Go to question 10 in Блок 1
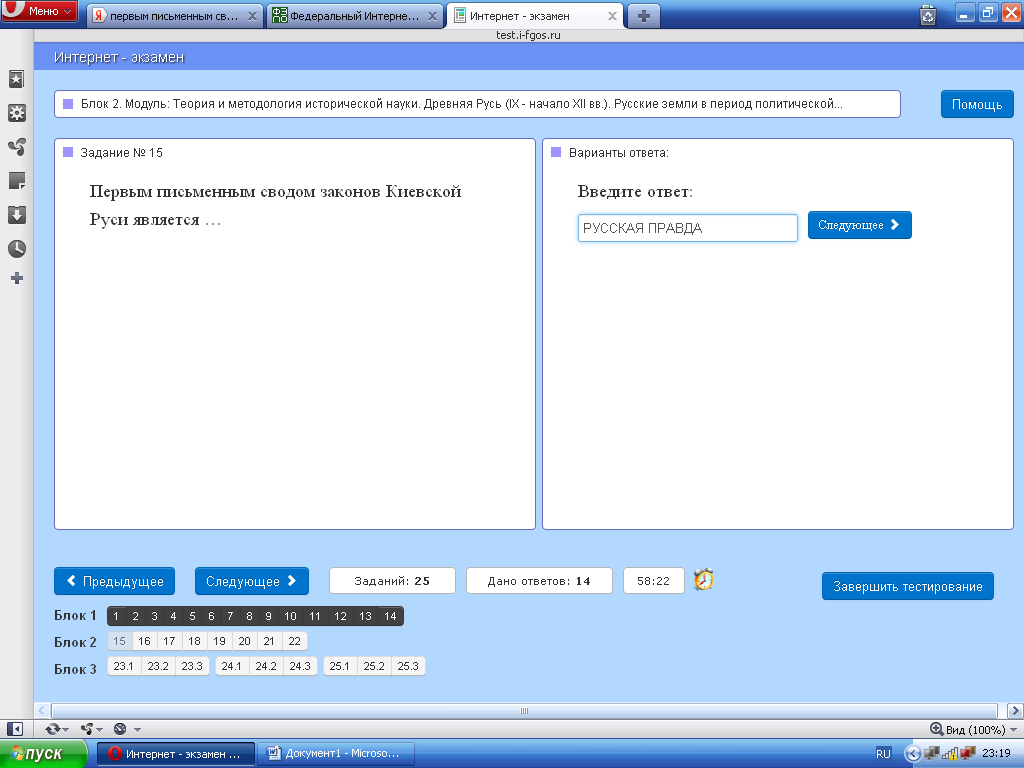This screenshot has height=768, width=1024. coord(290,616)
